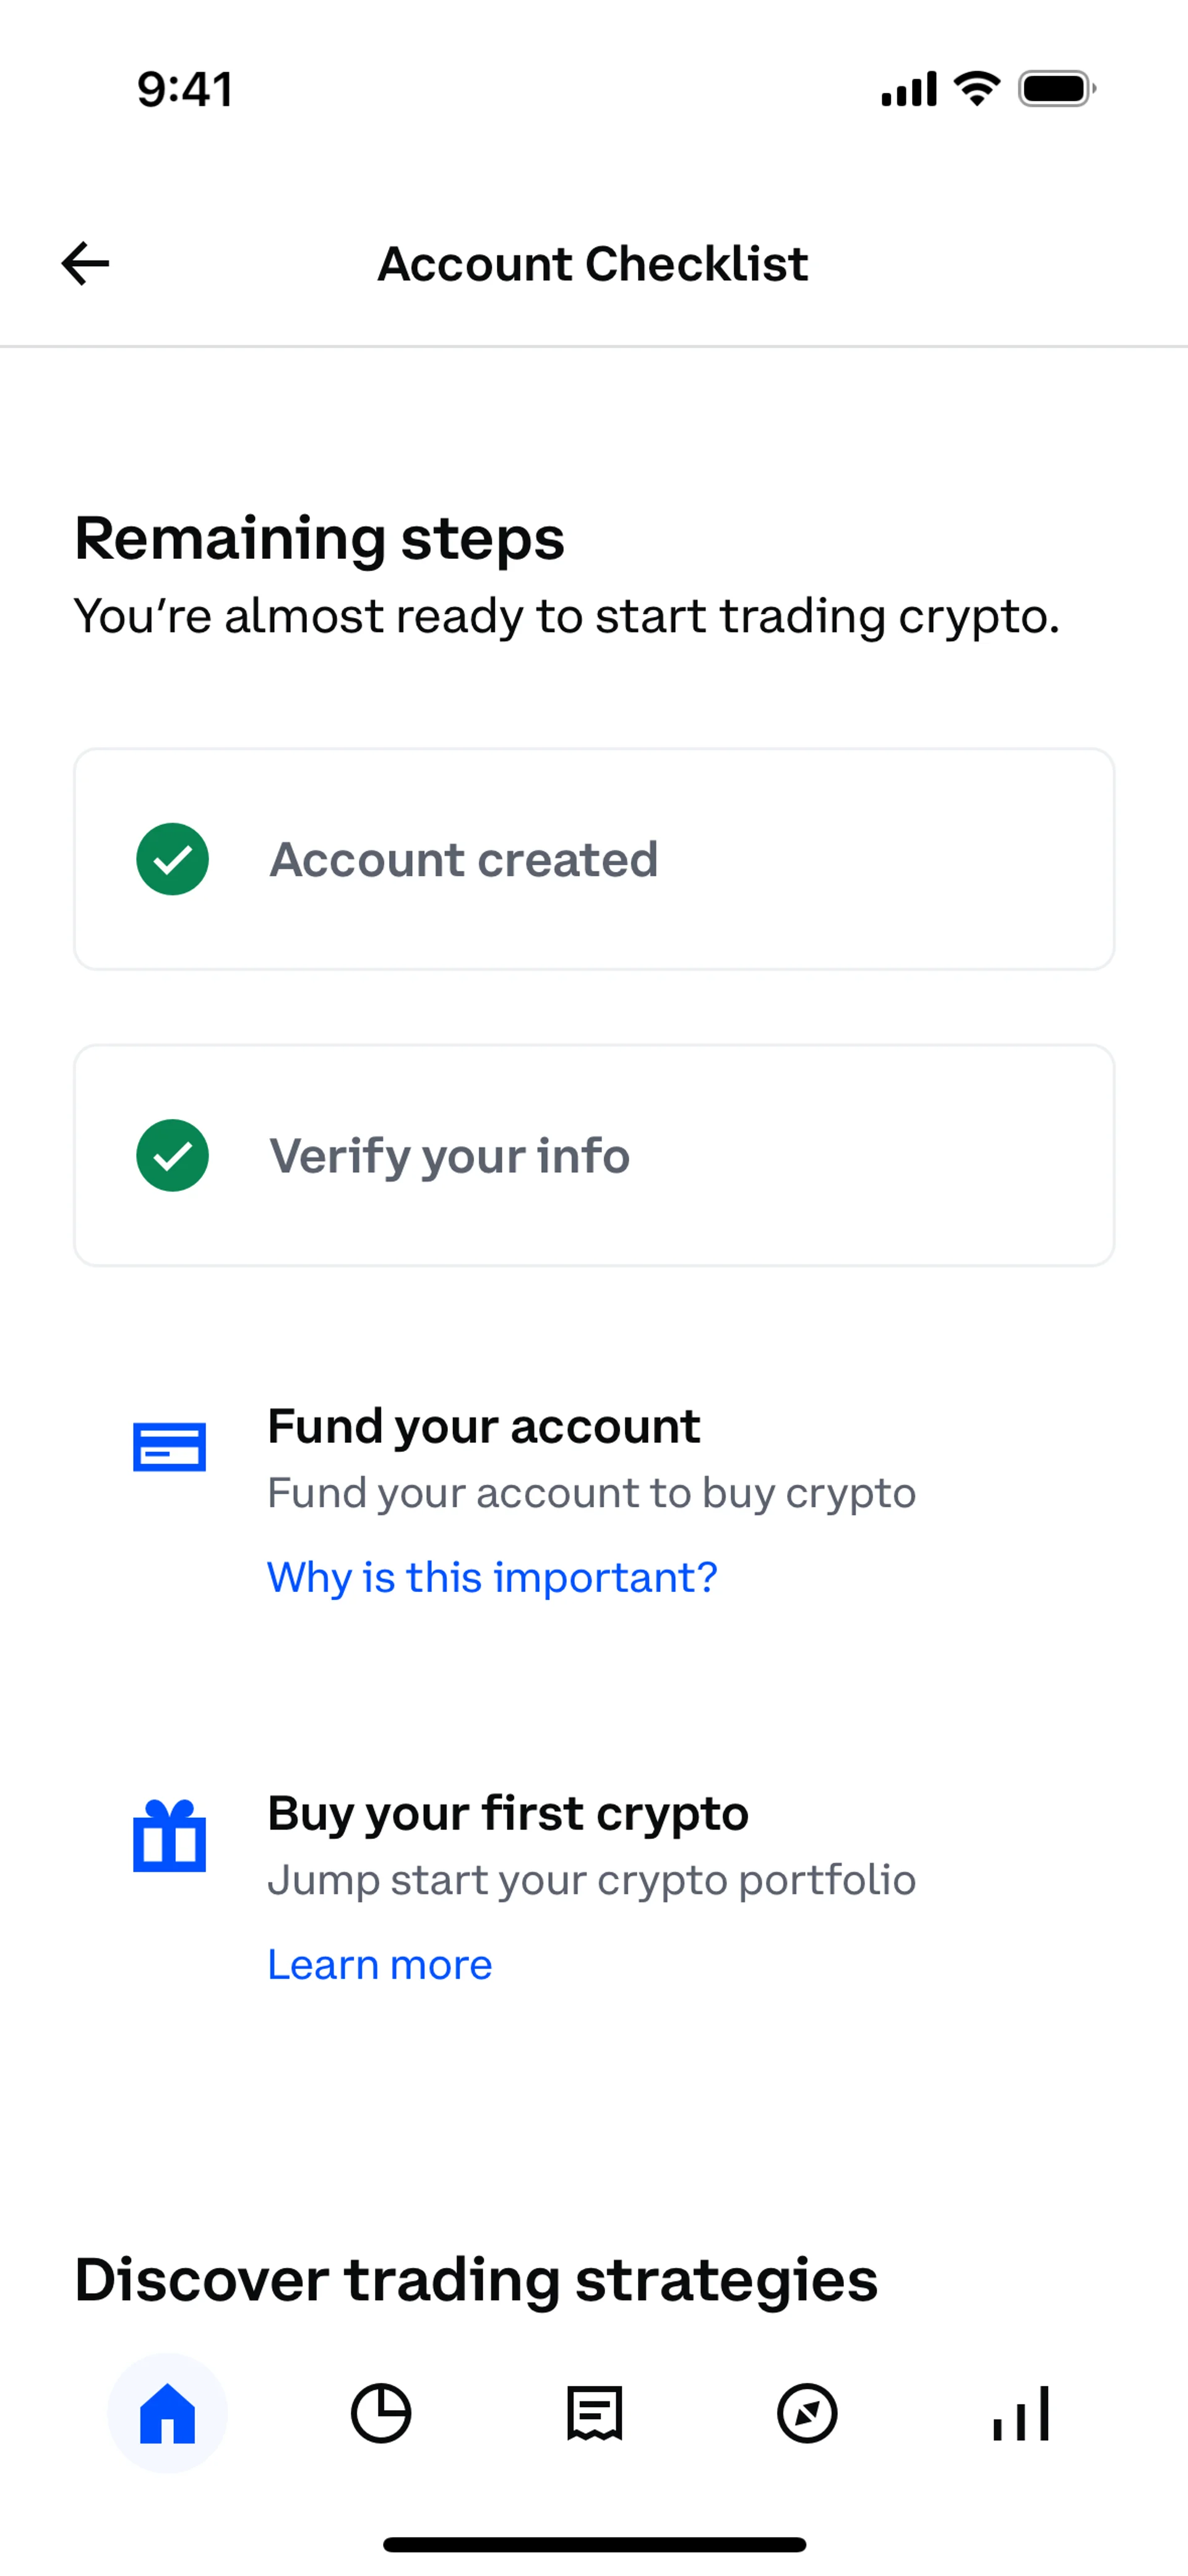
Task: Tap the "Learn more" link
Action: tap(380, 1964)
